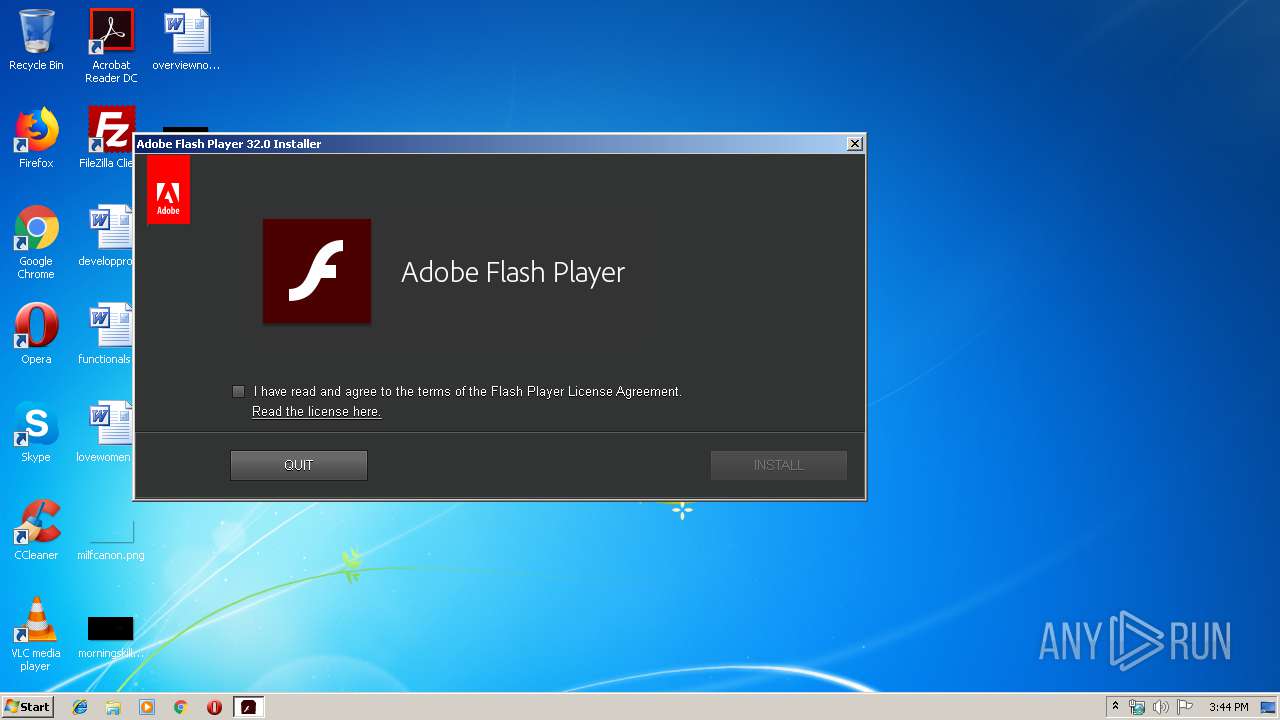1280x720 pixels.
Task: Click the Flash installer taskbar button
Action: click(248, 707)
